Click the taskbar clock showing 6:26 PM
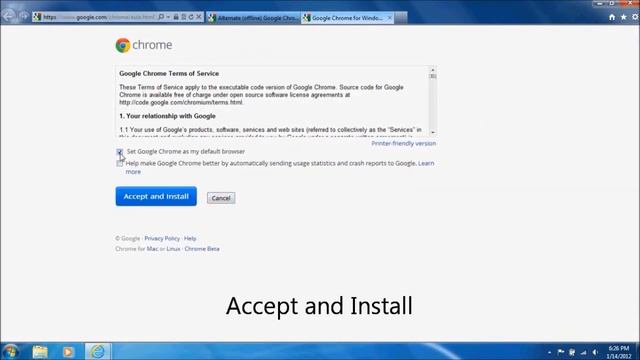The width and height of the screenshot is (640, 360). 619,352
